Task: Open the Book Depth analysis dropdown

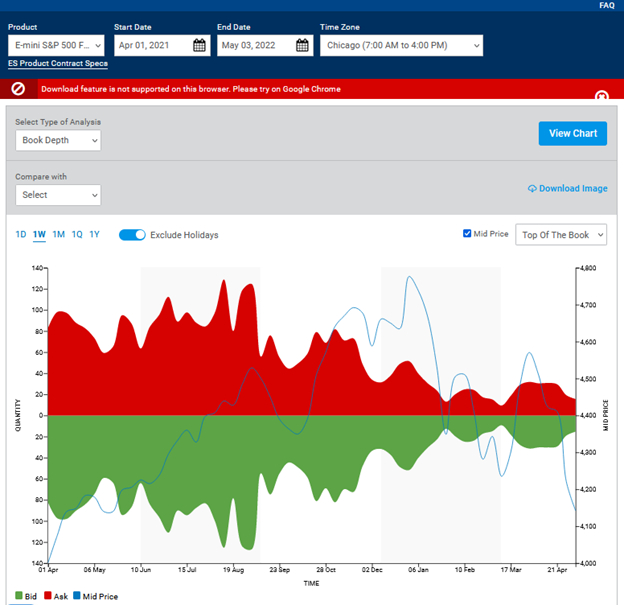Action: point(58,141)
